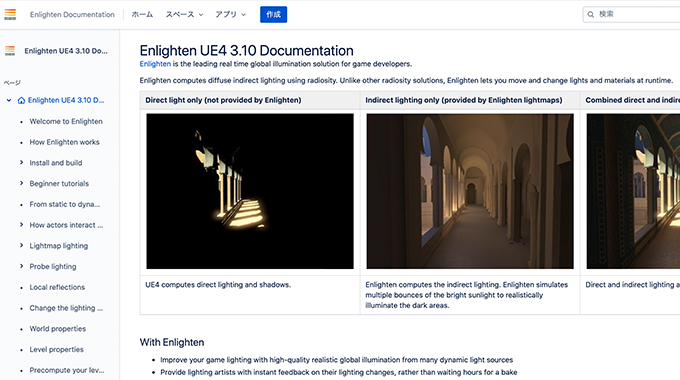Open How actors interact ... page
The height and width of the screenshot is (380, 680).
pos(66,225)
